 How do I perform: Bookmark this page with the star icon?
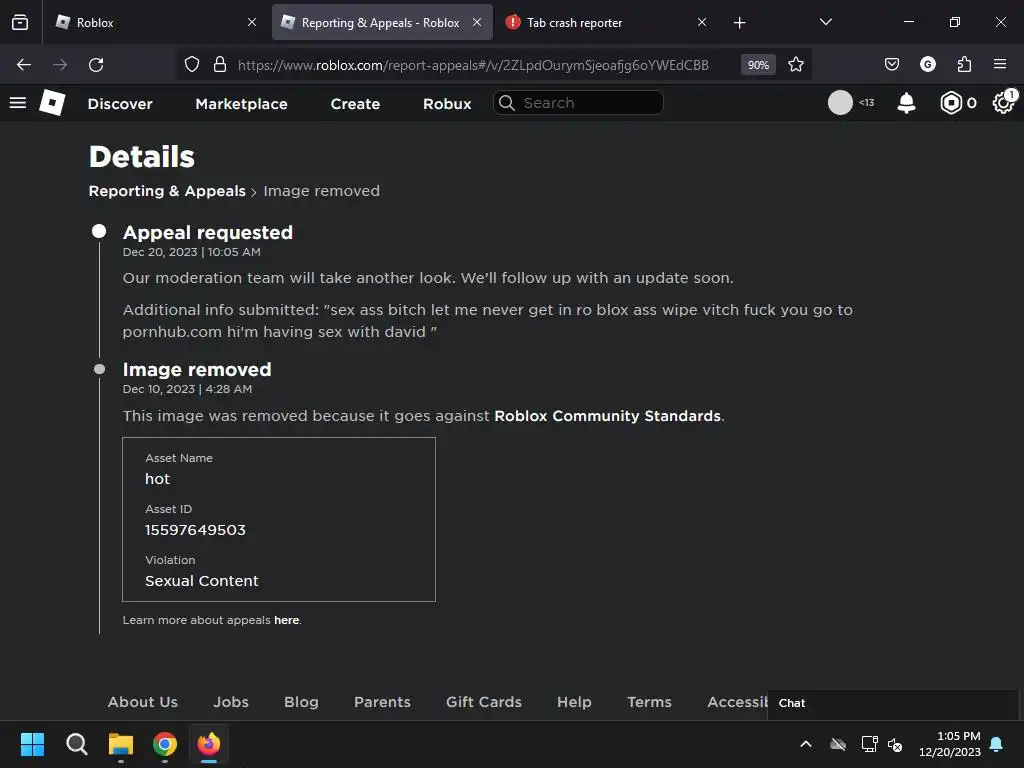coord(795,65)
